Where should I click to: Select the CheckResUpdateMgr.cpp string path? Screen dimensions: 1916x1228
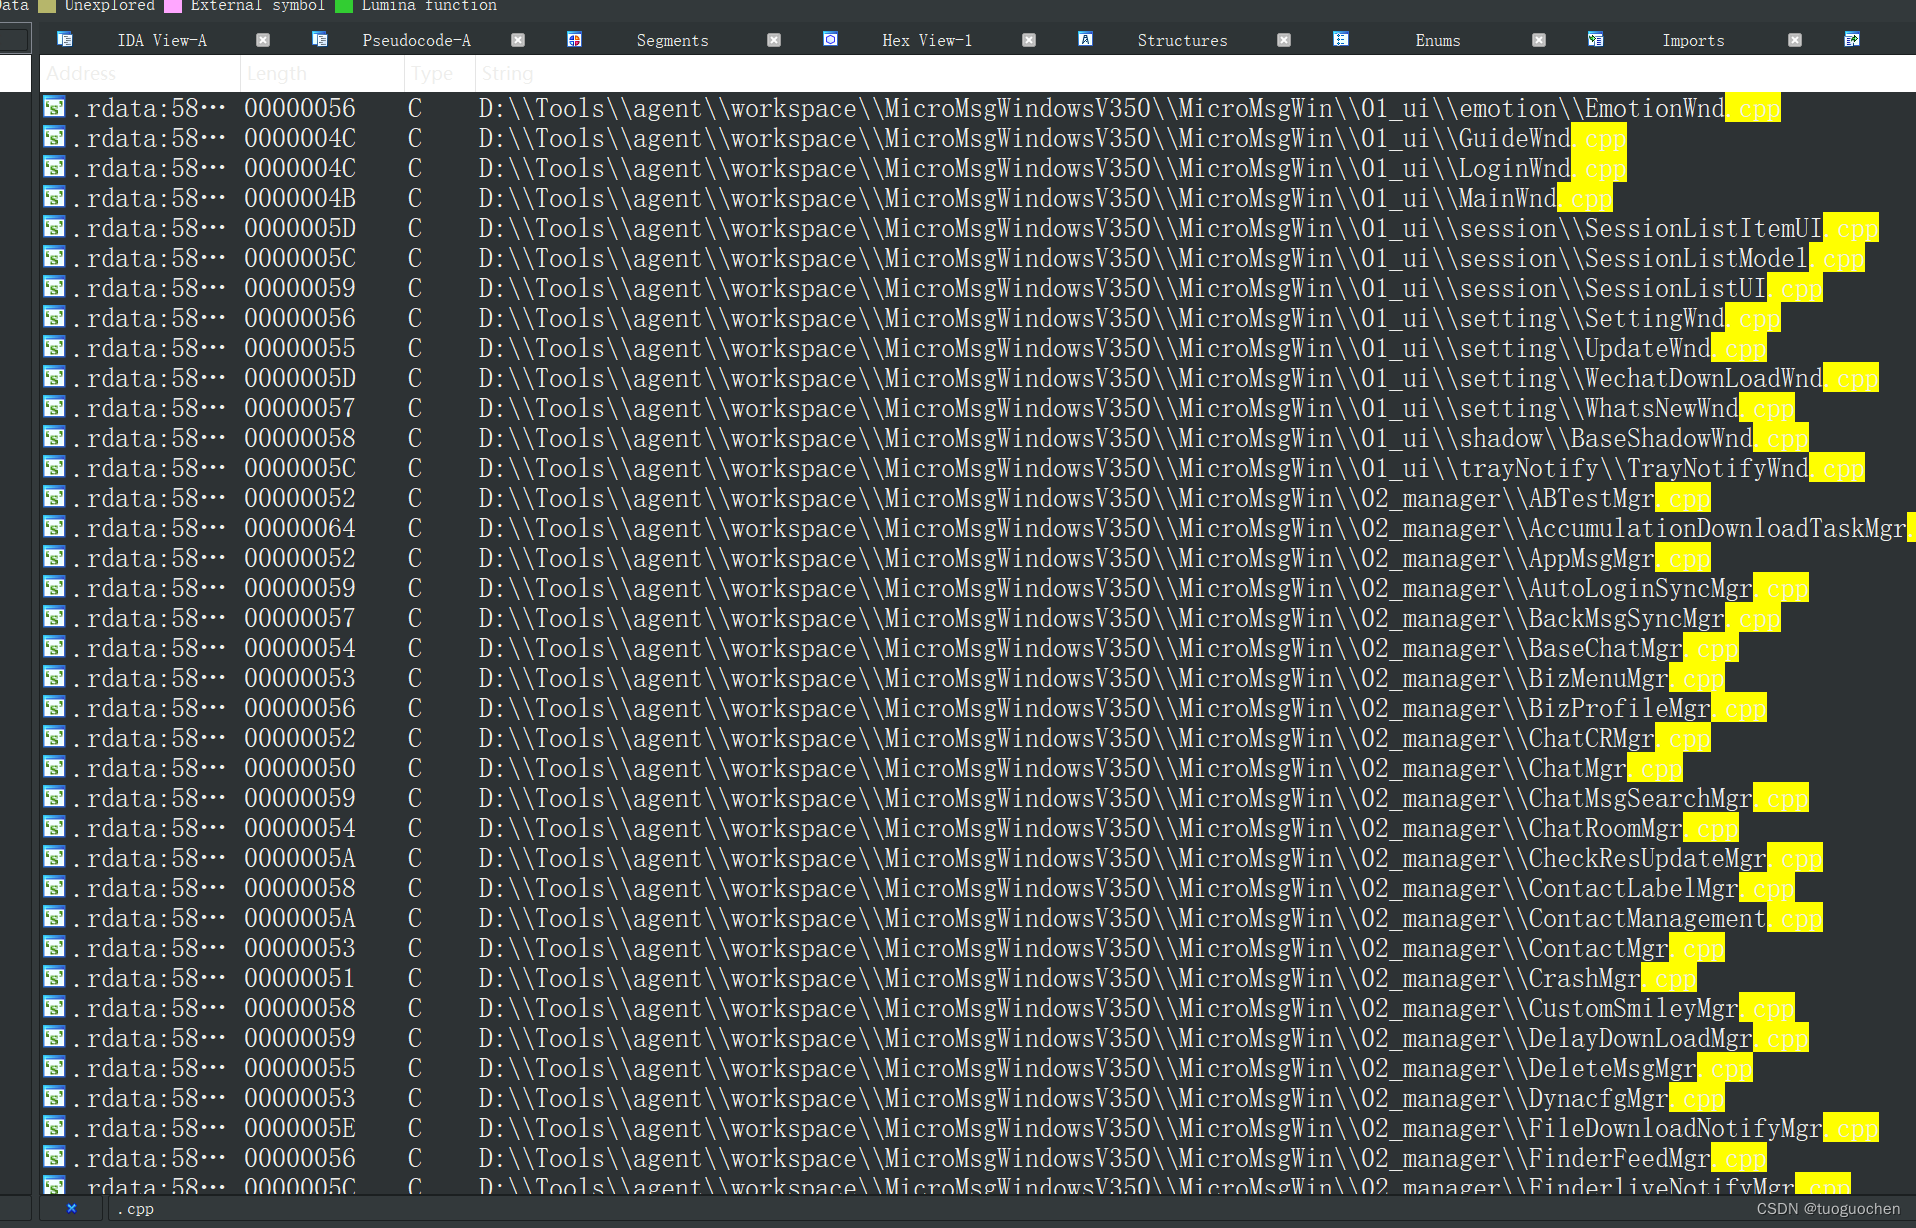click(x=1150, y=858)
